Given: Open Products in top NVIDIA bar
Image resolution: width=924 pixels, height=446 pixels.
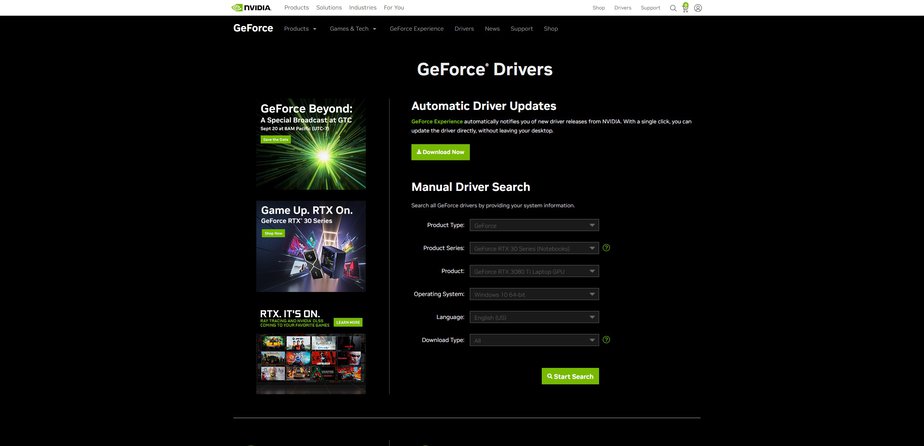Looking at the screenshot, I should click(x=296, y=8).
